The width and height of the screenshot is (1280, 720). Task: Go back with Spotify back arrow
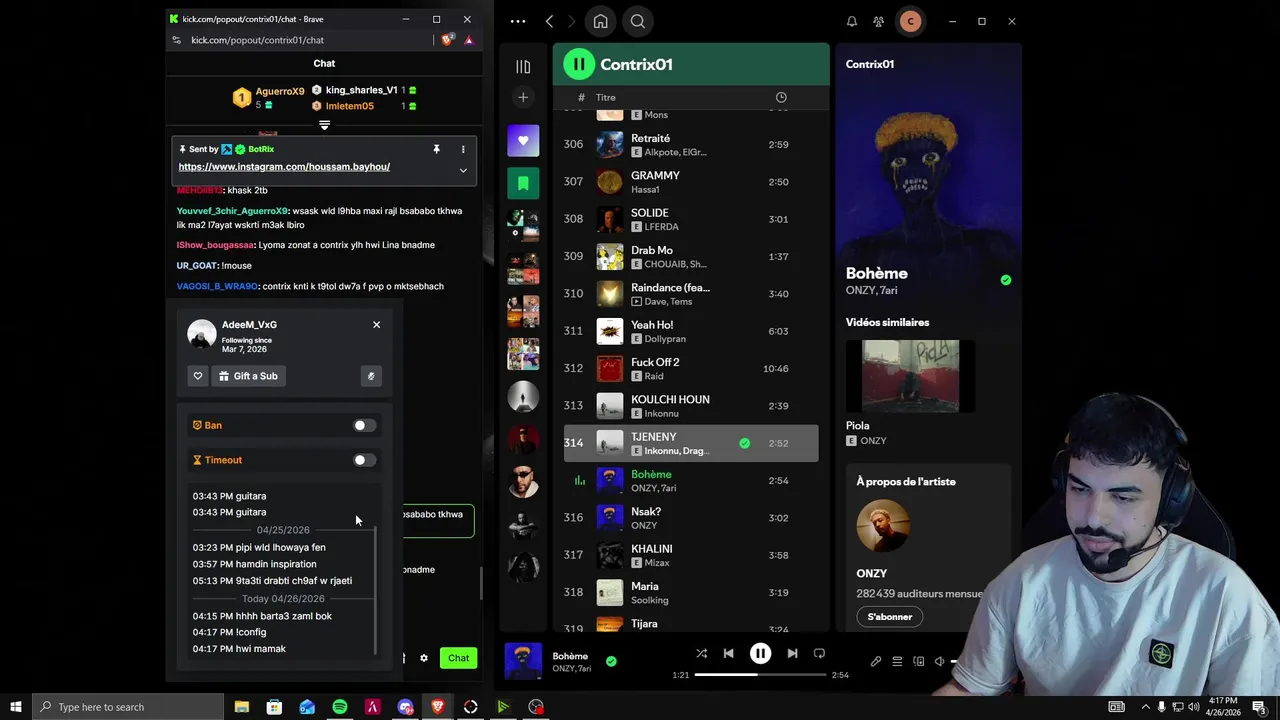[x=549, y=21]
